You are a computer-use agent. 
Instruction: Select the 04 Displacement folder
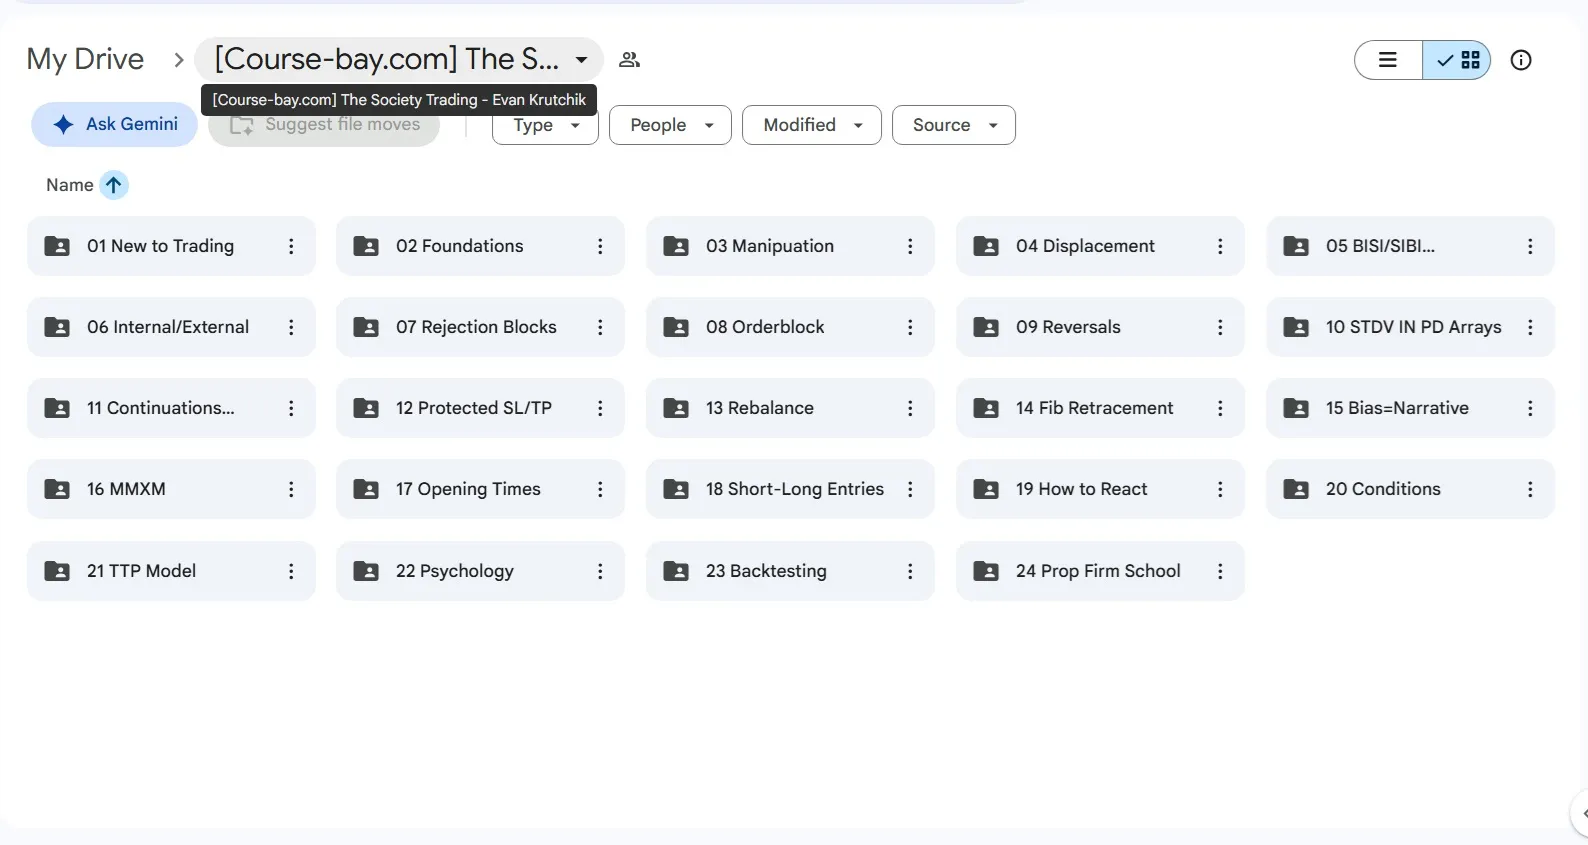pos(1100,246)
